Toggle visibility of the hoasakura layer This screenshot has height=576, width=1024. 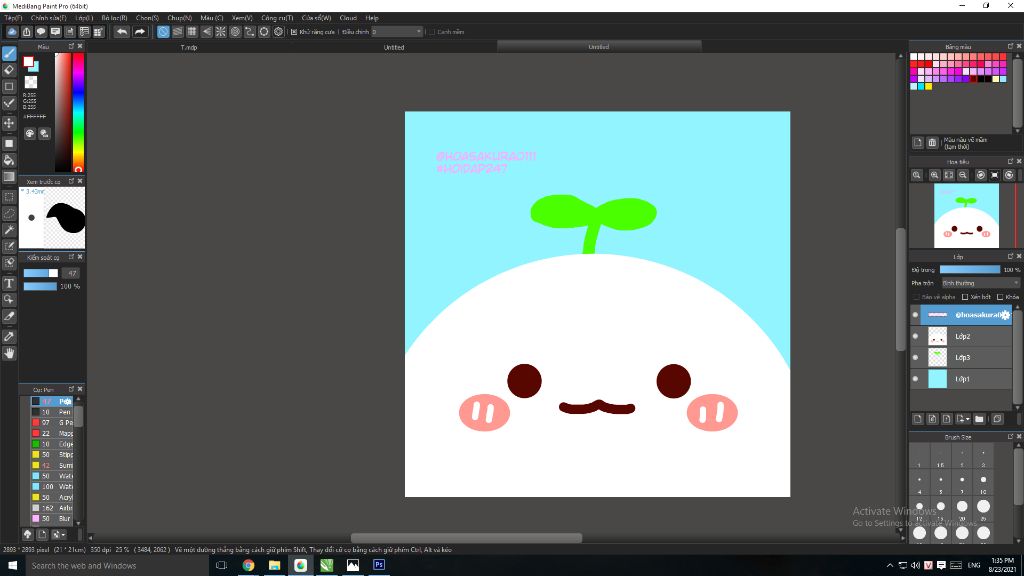[915, 315]
